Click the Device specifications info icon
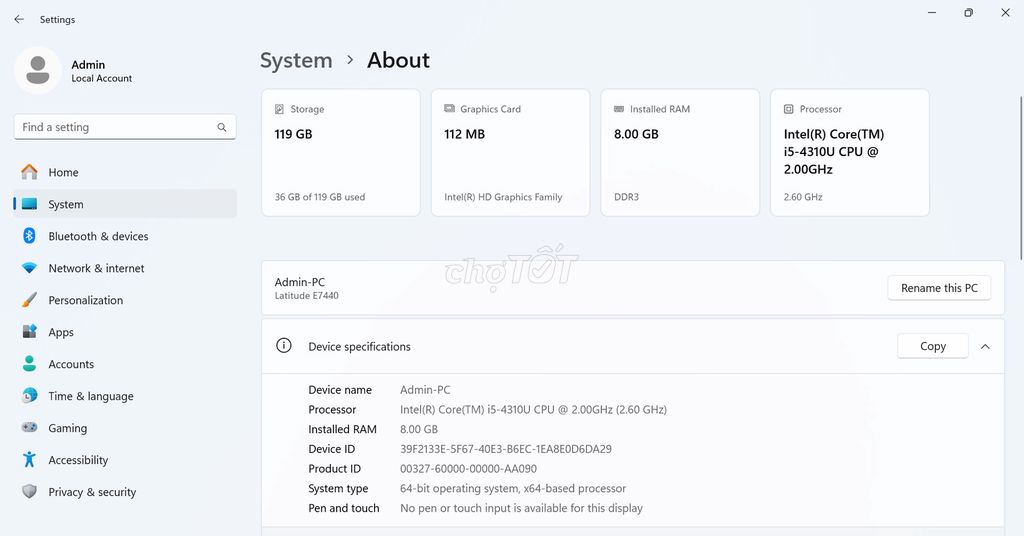The height and width of the screenshot is (536, 1024). (283, 345)
